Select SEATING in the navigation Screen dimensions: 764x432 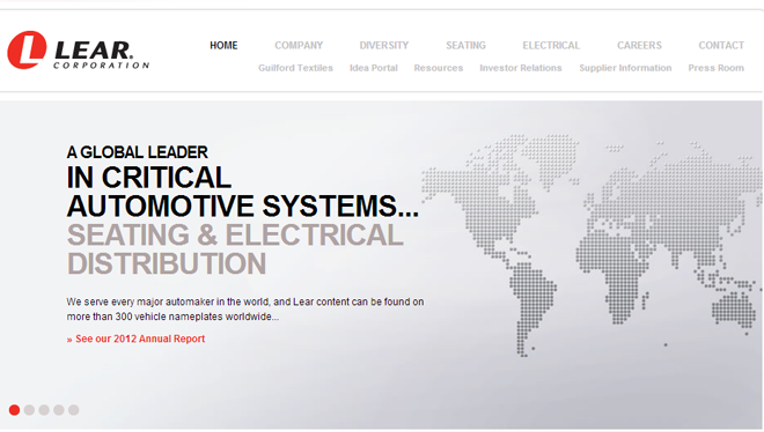click(x=466, y=45)
